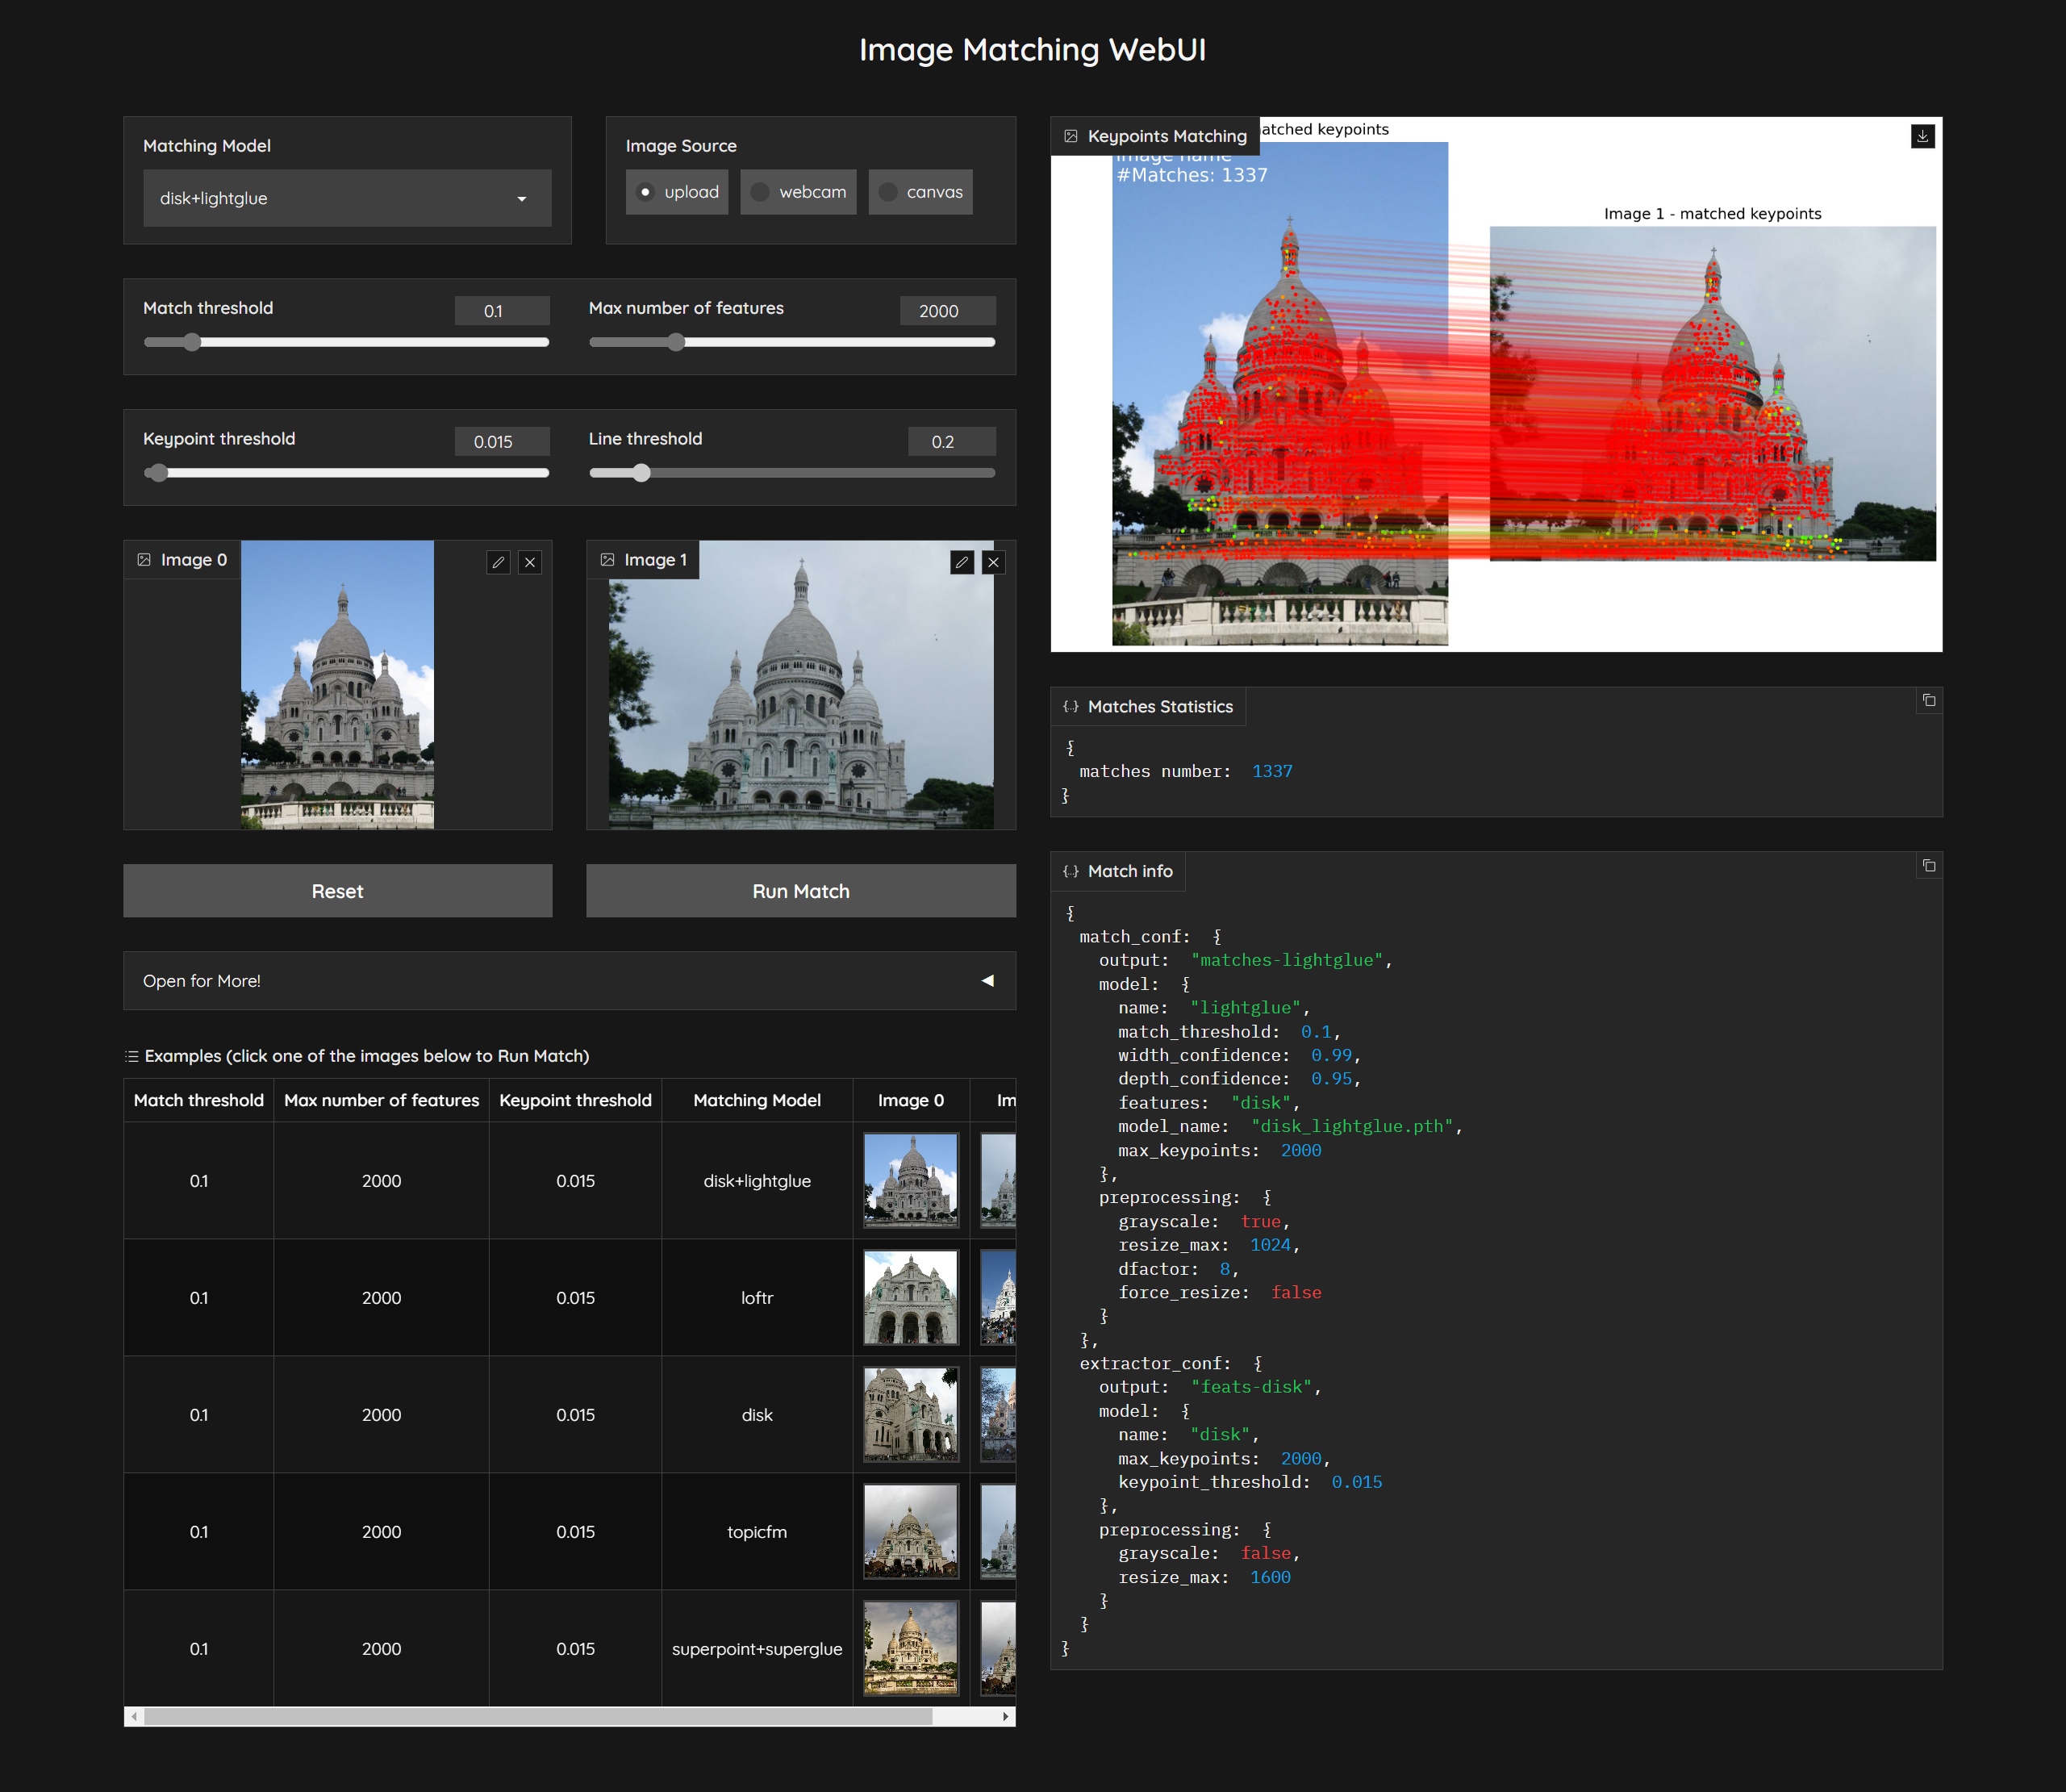
Task: Click the uploaded Image 1 preview
Action: 801,685
